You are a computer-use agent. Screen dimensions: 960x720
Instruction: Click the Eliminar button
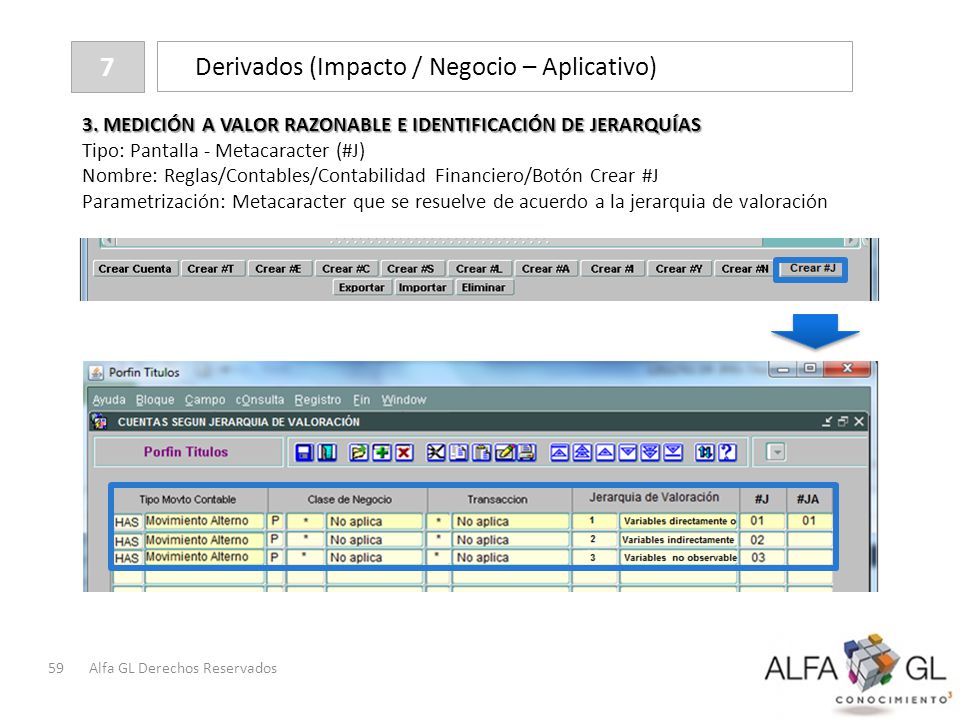(x=484, y=287)
